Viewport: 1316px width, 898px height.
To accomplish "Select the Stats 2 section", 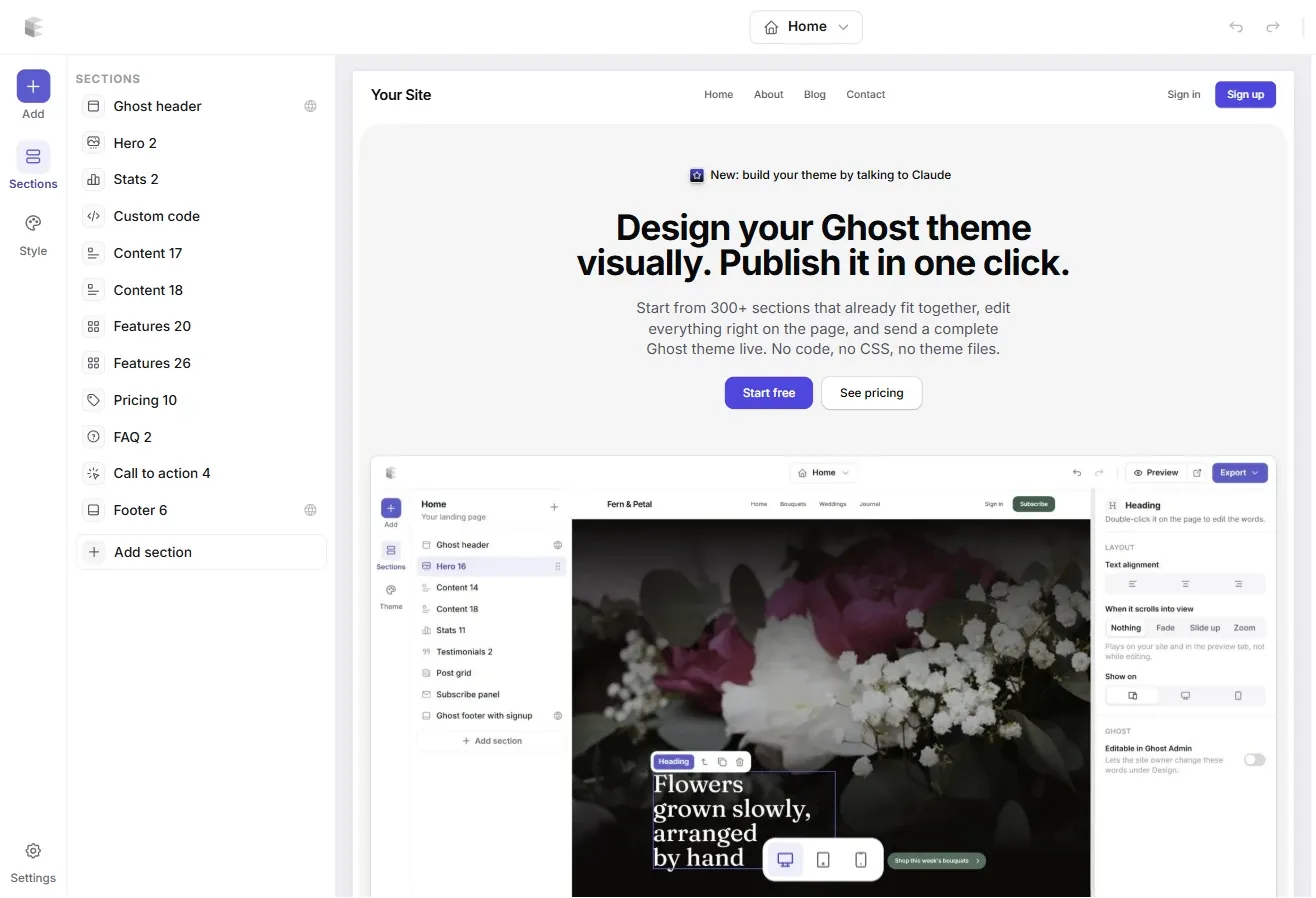I will (x=201, y=179).
